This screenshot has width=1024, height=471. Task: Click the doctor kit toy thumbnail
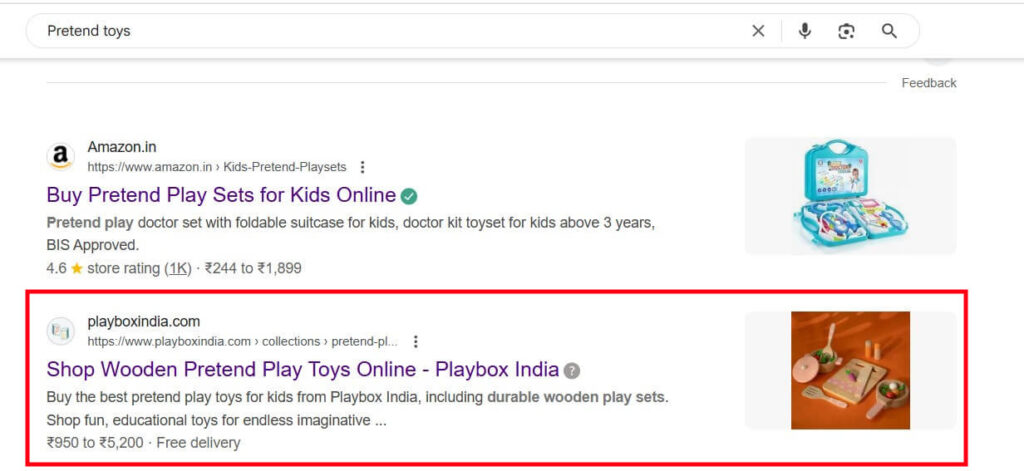[x=850, y=195]
